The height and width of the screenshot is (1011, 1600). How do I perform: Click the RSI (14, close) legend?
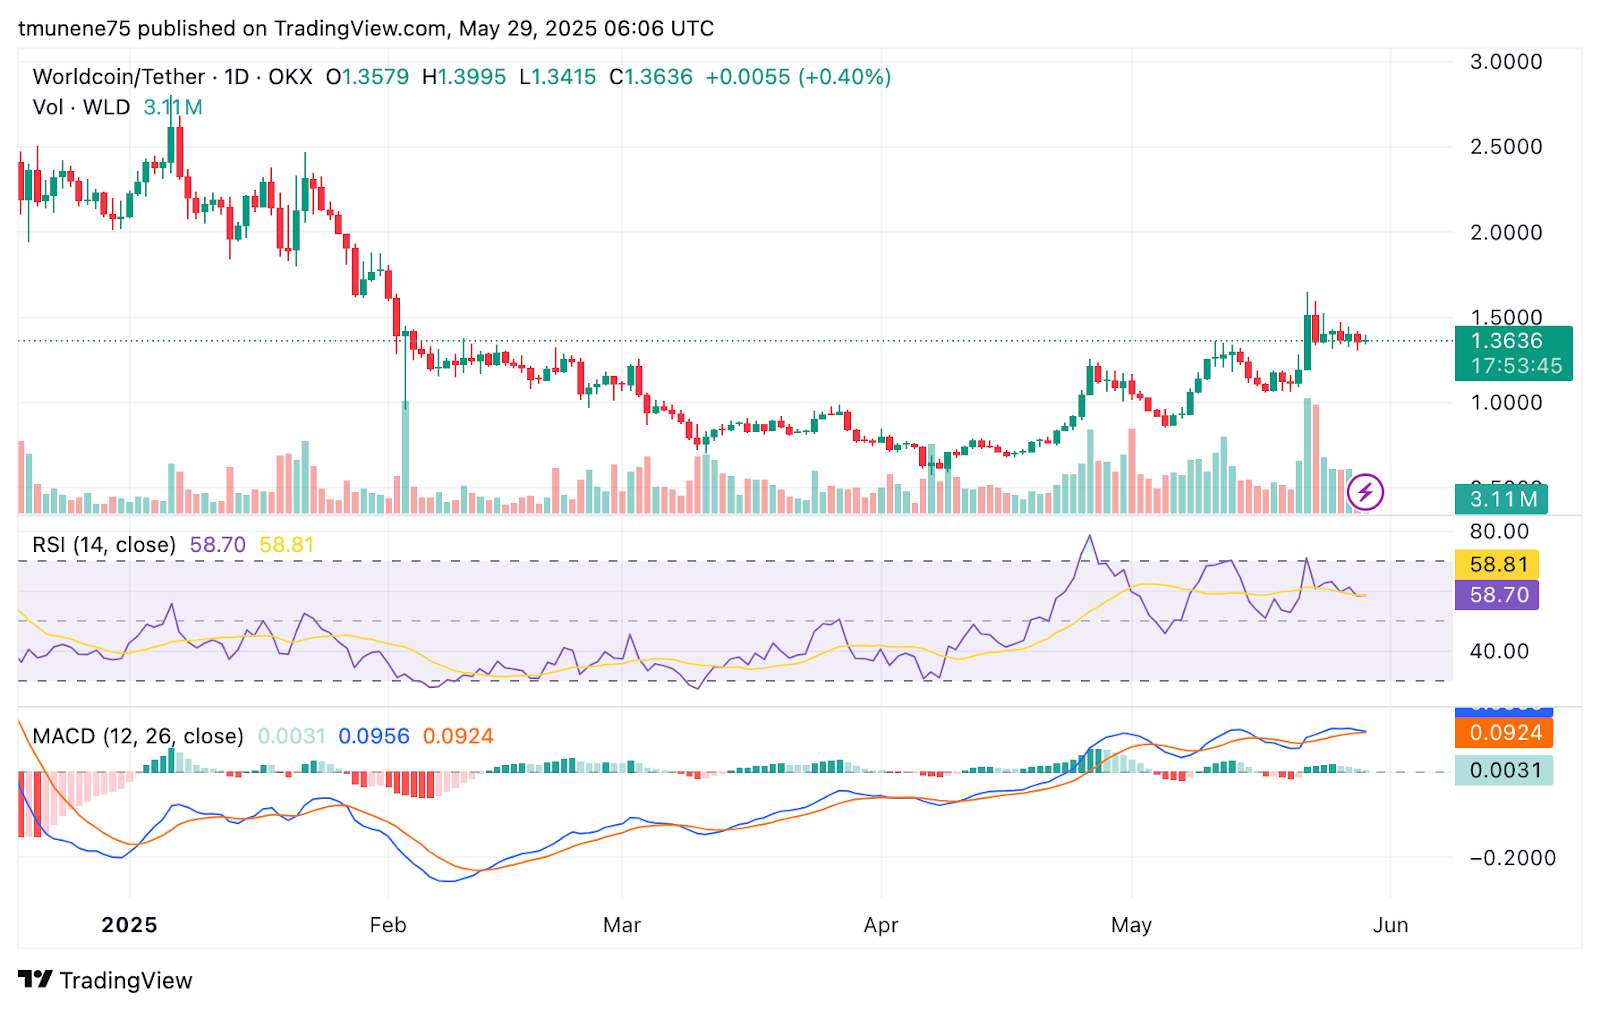pos(104,545)
